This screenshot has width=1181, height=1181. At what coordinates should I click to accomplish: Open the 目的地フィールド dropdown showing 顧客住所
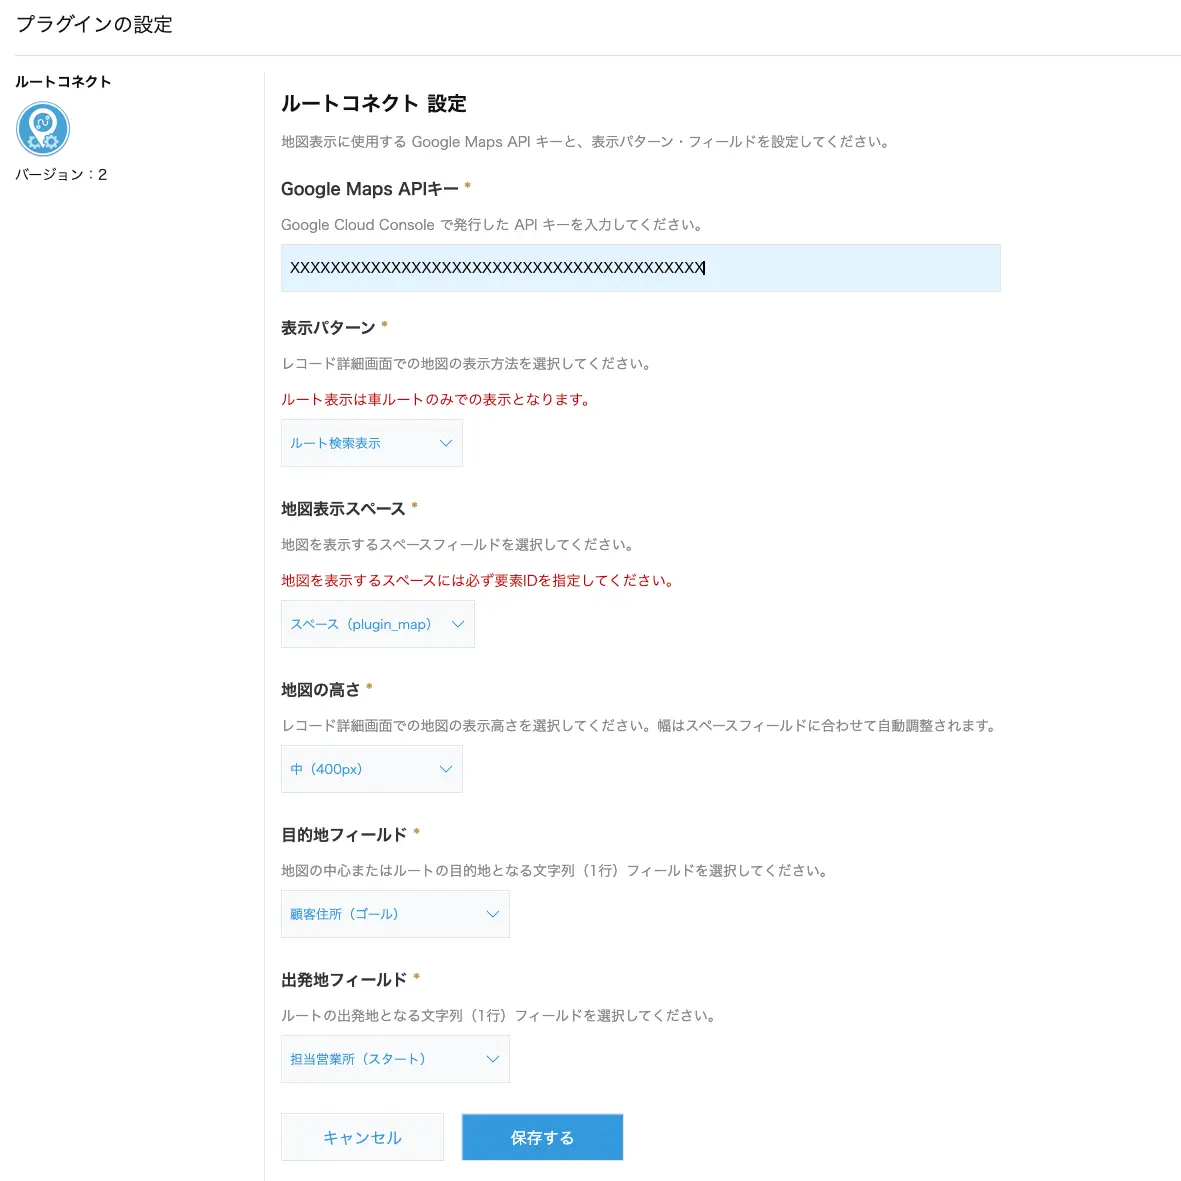(x=395, y=914)
